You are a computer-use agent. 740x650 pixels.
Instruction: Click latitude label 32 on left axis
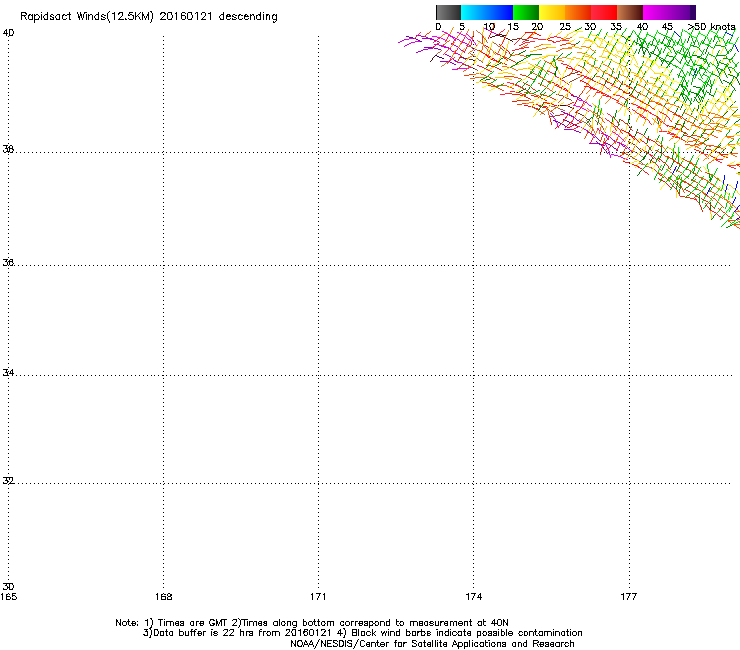point(8,481)
